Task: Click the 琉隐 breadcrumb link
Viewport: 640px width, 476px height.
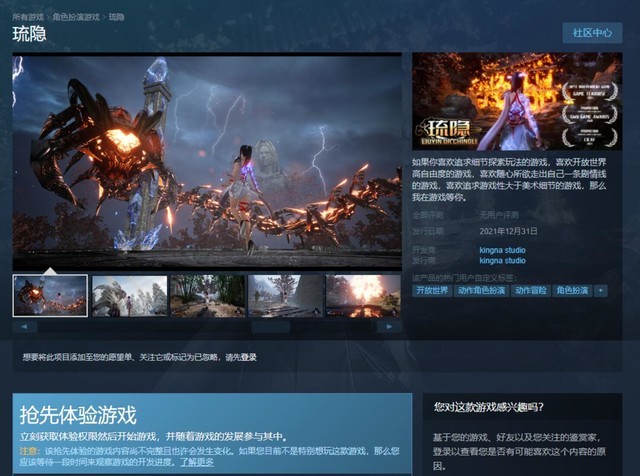Action: coord(116,17)
